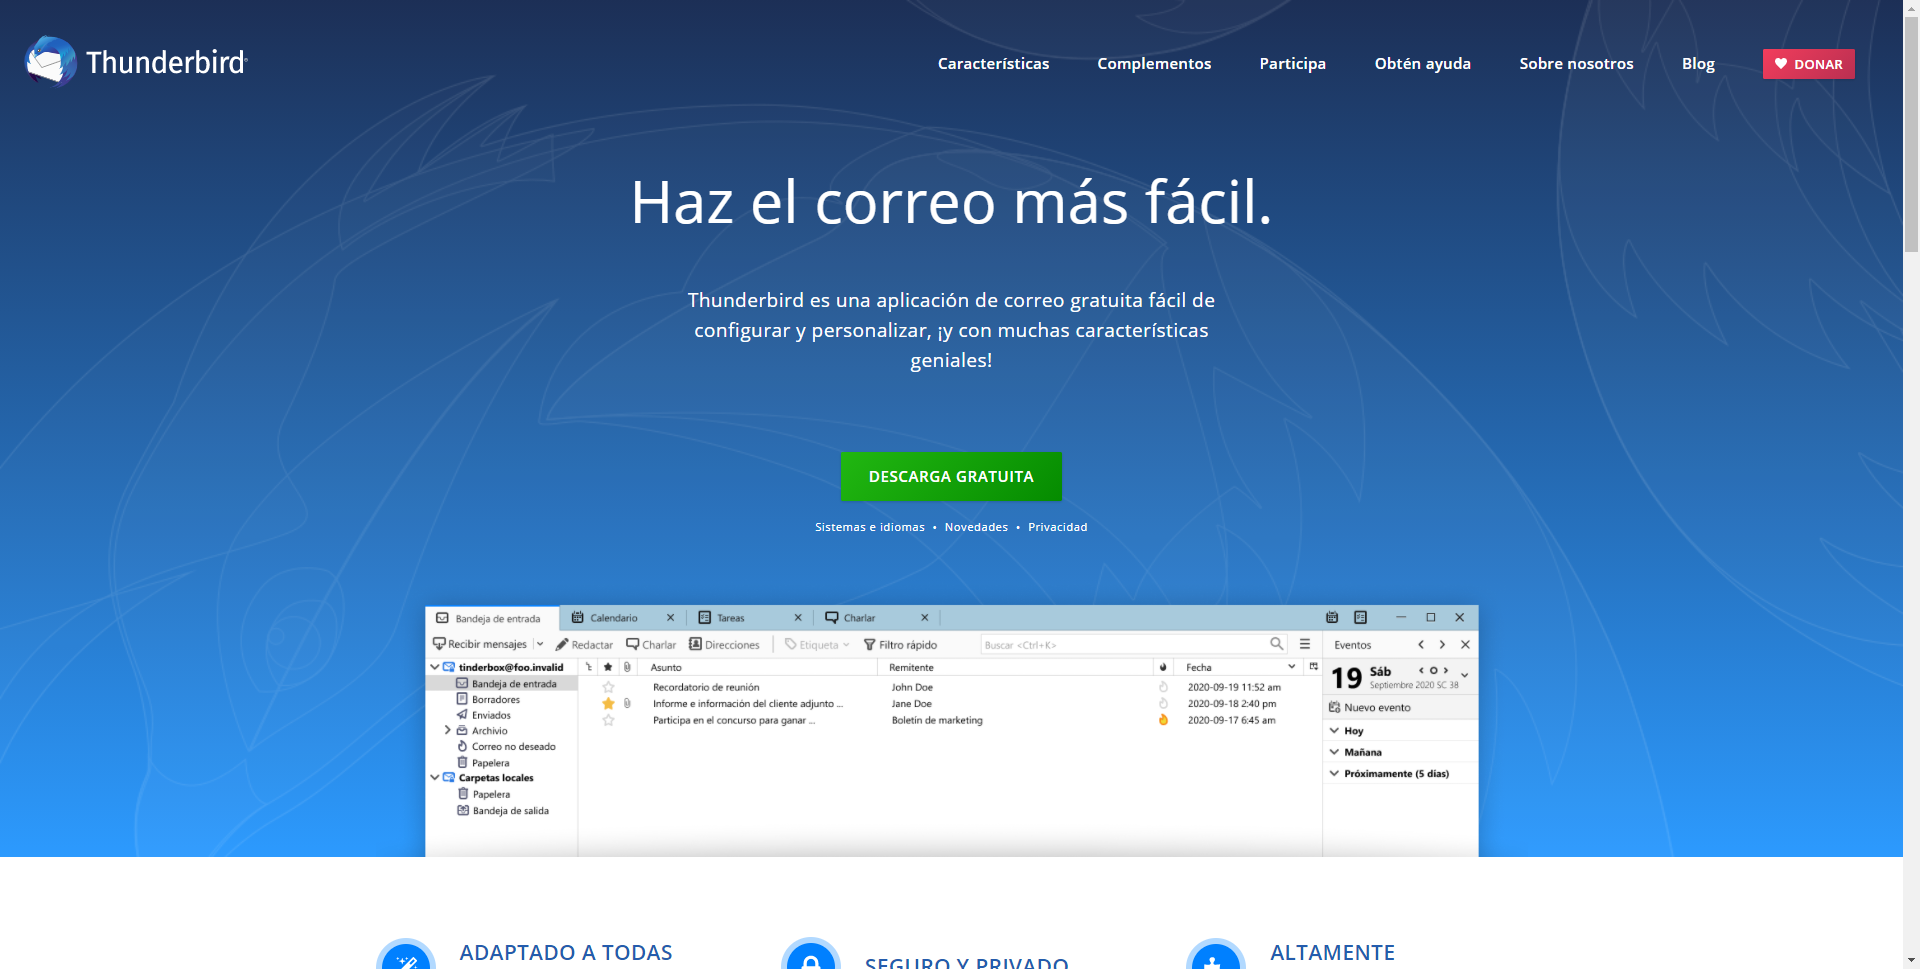Open the Sobre nosotros nav menu item
This screenshot has height=969, width=1920.
point(1576,63)
